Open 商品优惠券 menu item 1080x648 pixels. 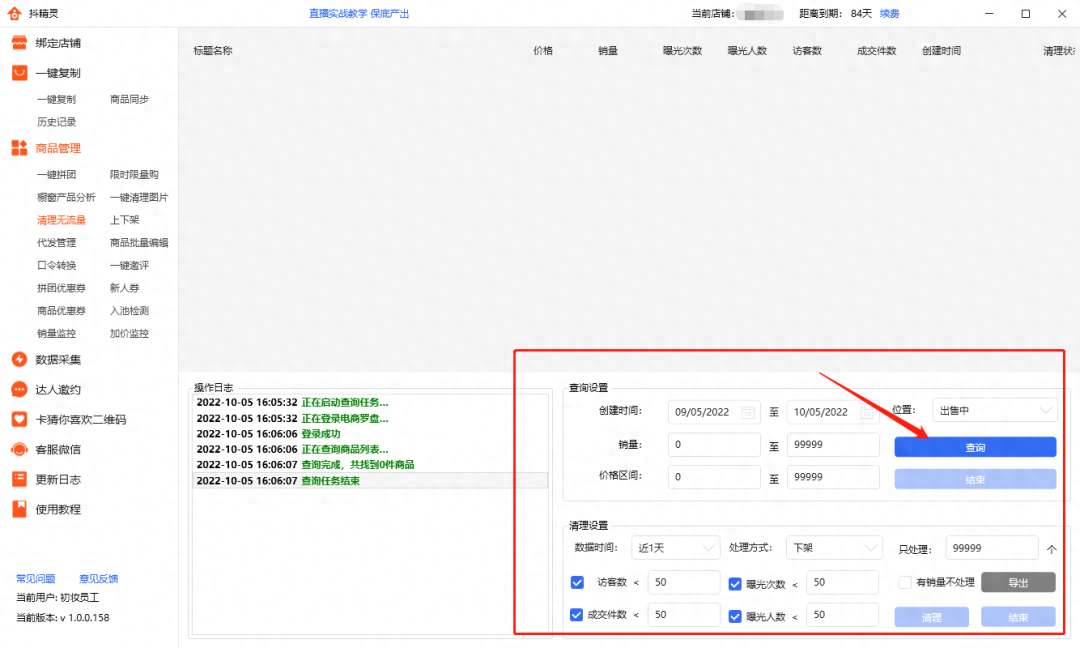61,311
